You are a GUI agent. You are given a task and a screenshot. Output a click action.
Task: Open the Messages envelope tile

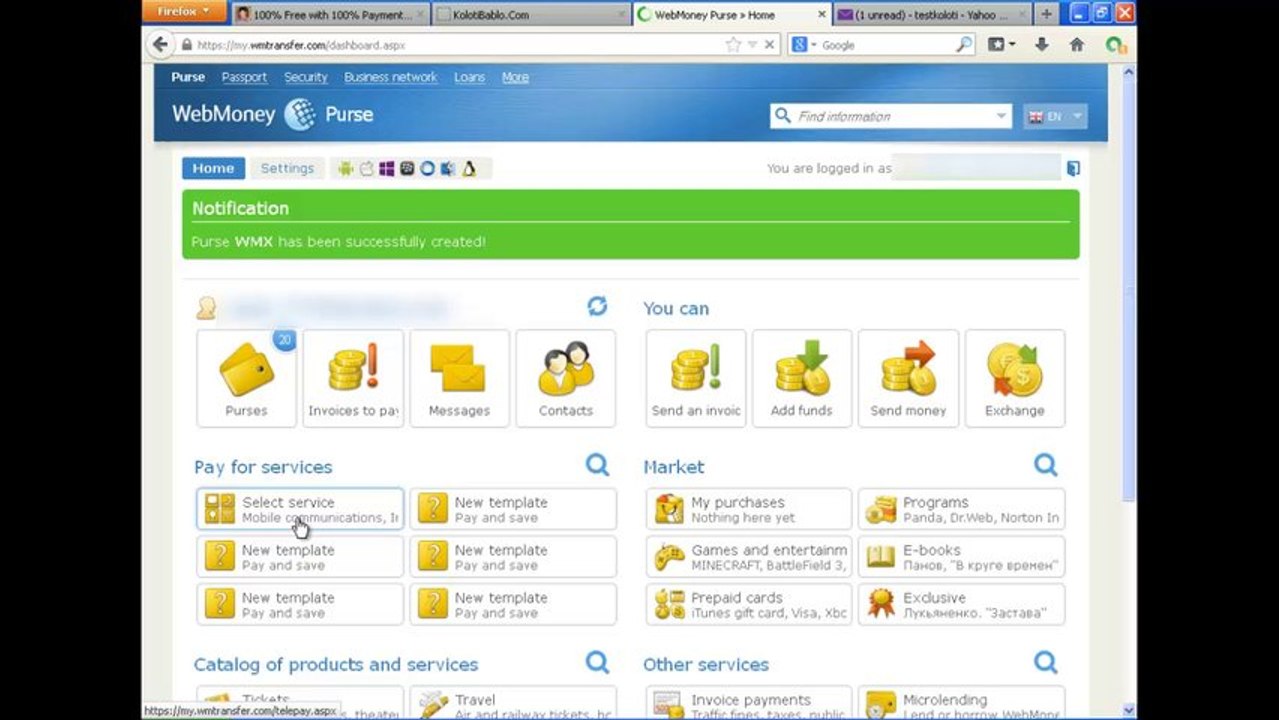459,378
